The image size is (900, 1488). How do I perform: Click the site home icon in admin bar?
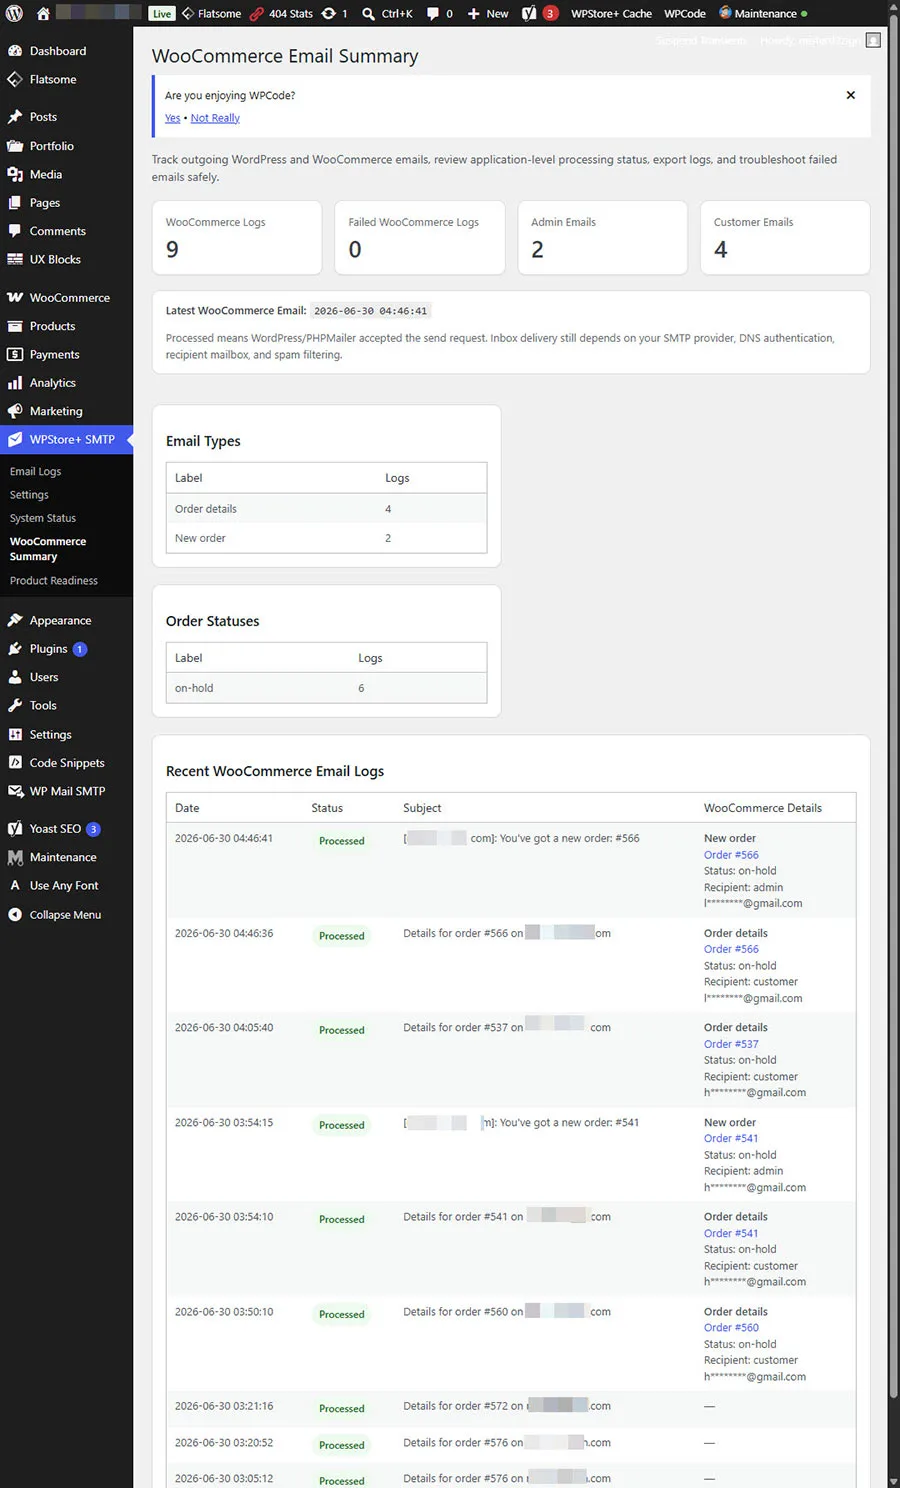click(43, 14)
